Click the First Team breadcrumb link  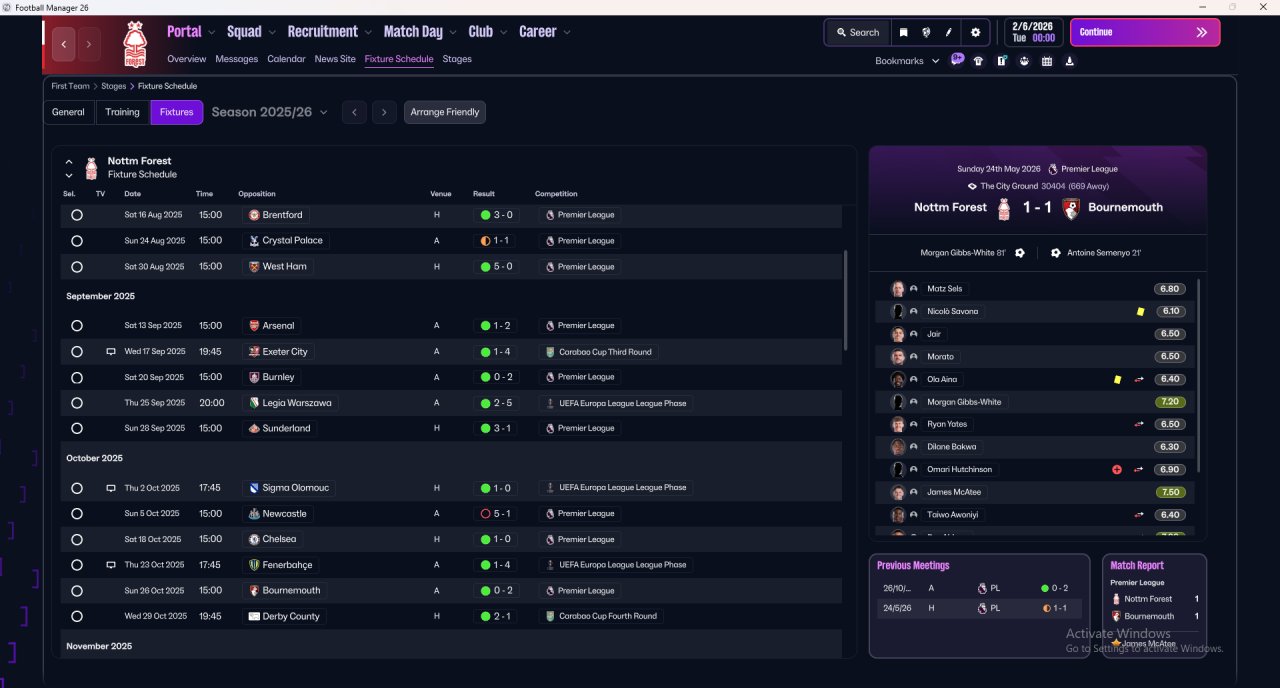[x=71, y=87]
